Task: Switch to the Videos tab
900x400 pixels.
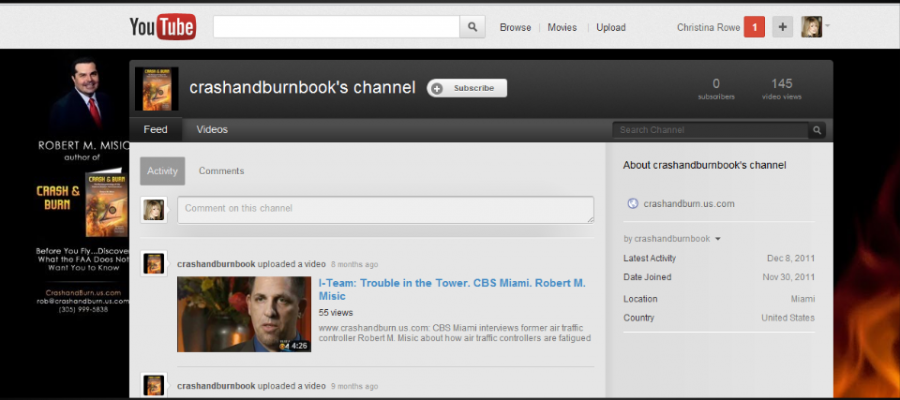Action: coord(212,130)
